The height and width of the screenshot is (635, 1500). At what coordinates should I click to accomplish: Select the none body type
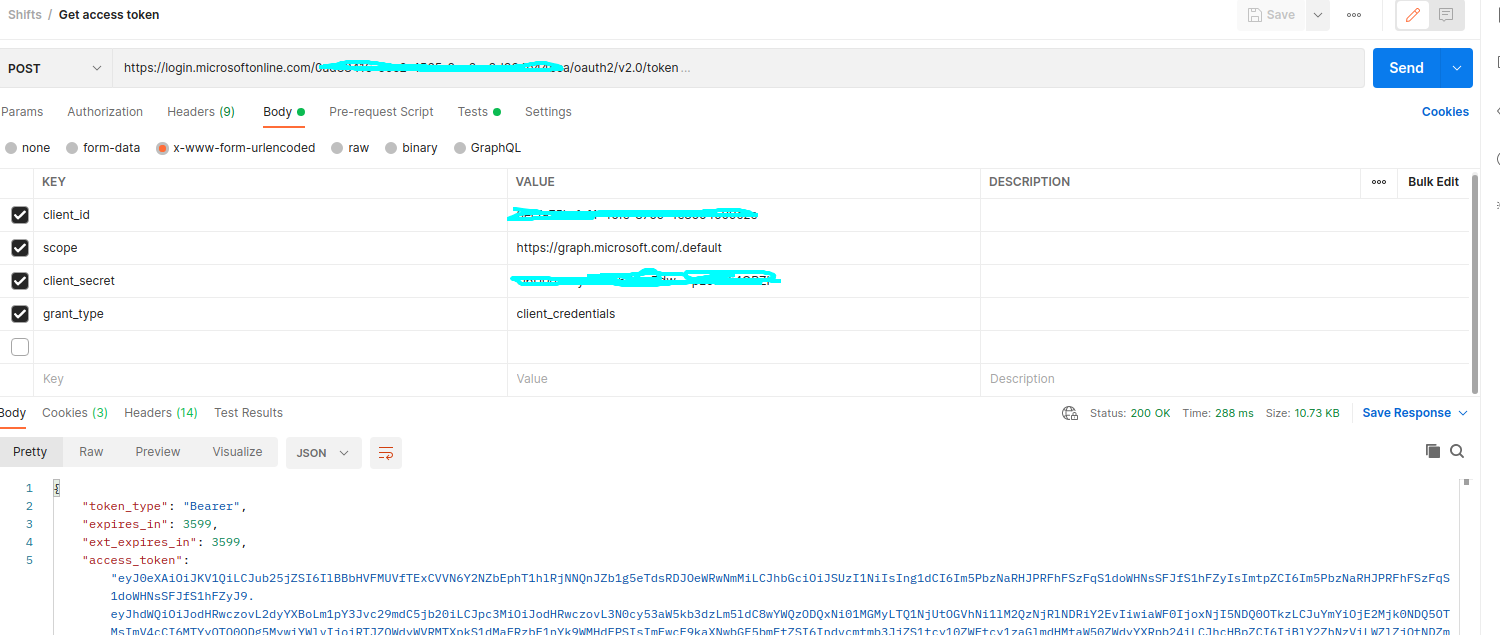[27, 148]
